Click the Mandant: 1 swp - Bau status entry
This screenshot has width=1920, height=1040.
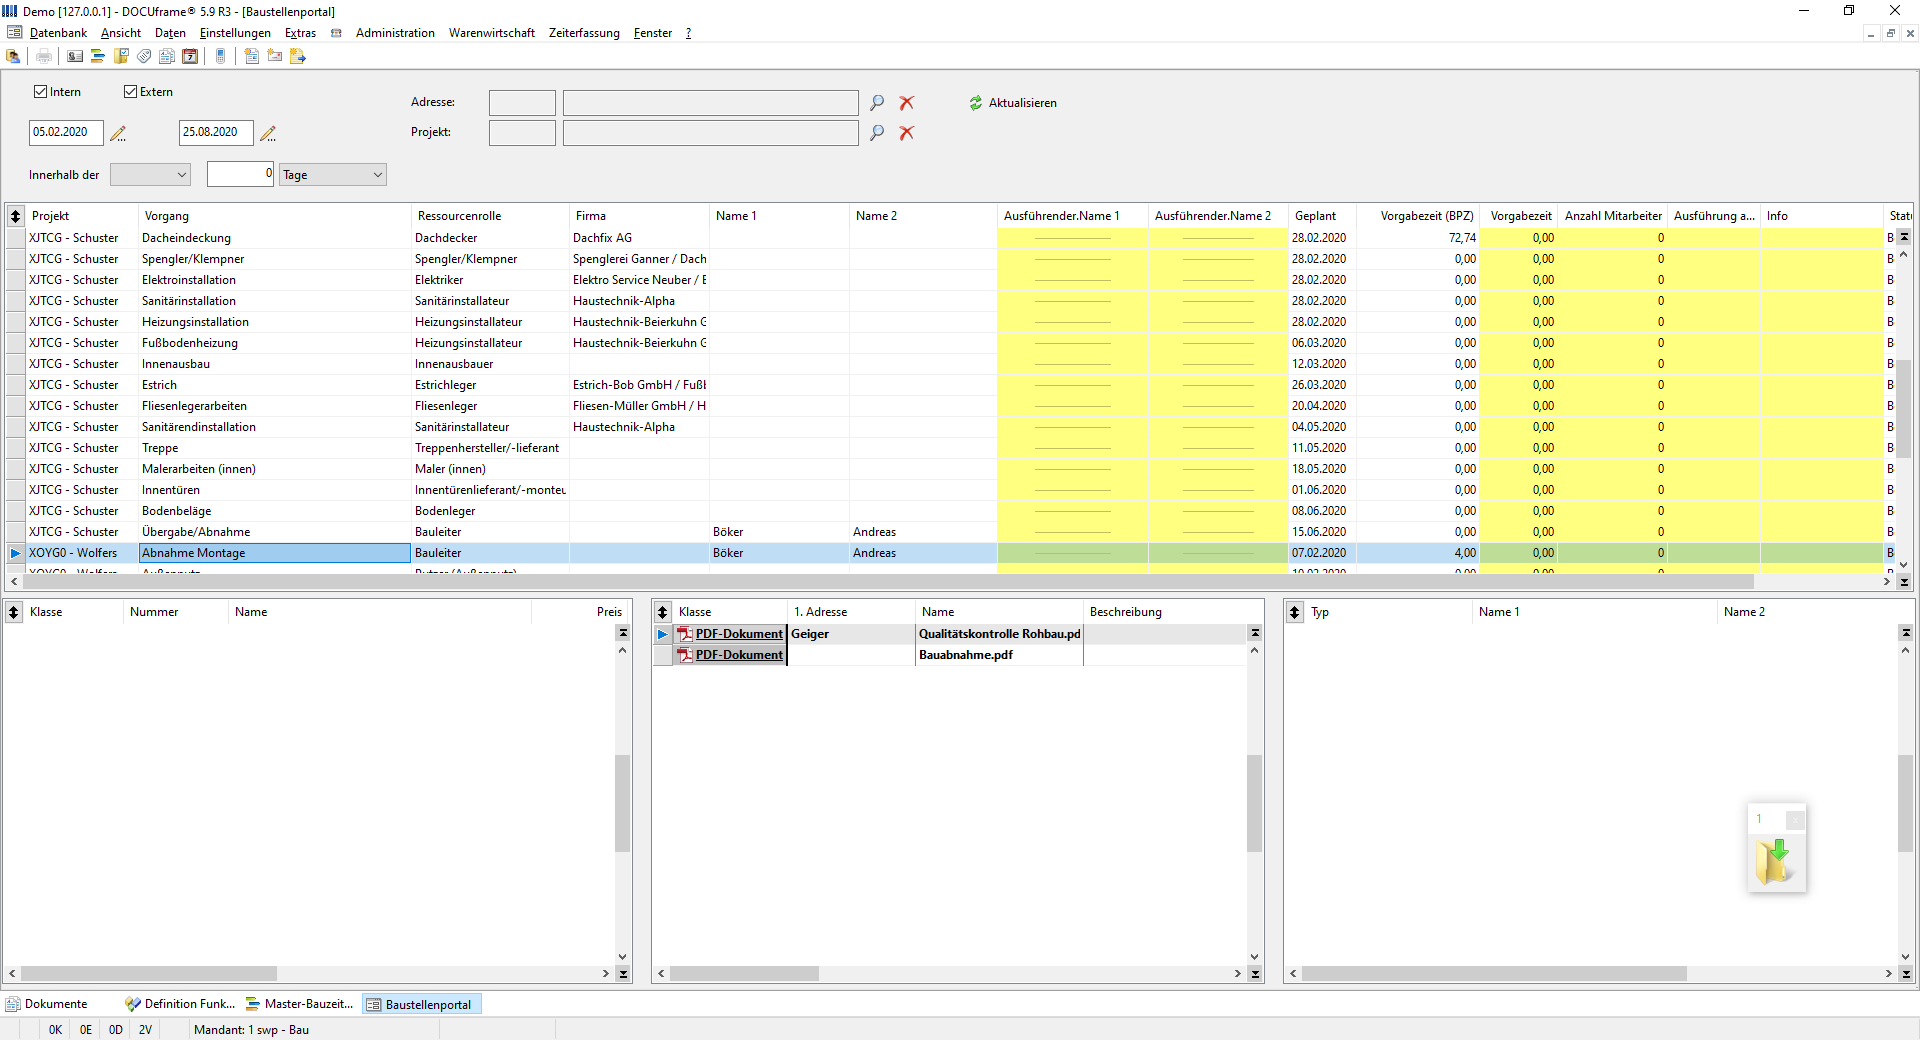[x=252, y=1030]
